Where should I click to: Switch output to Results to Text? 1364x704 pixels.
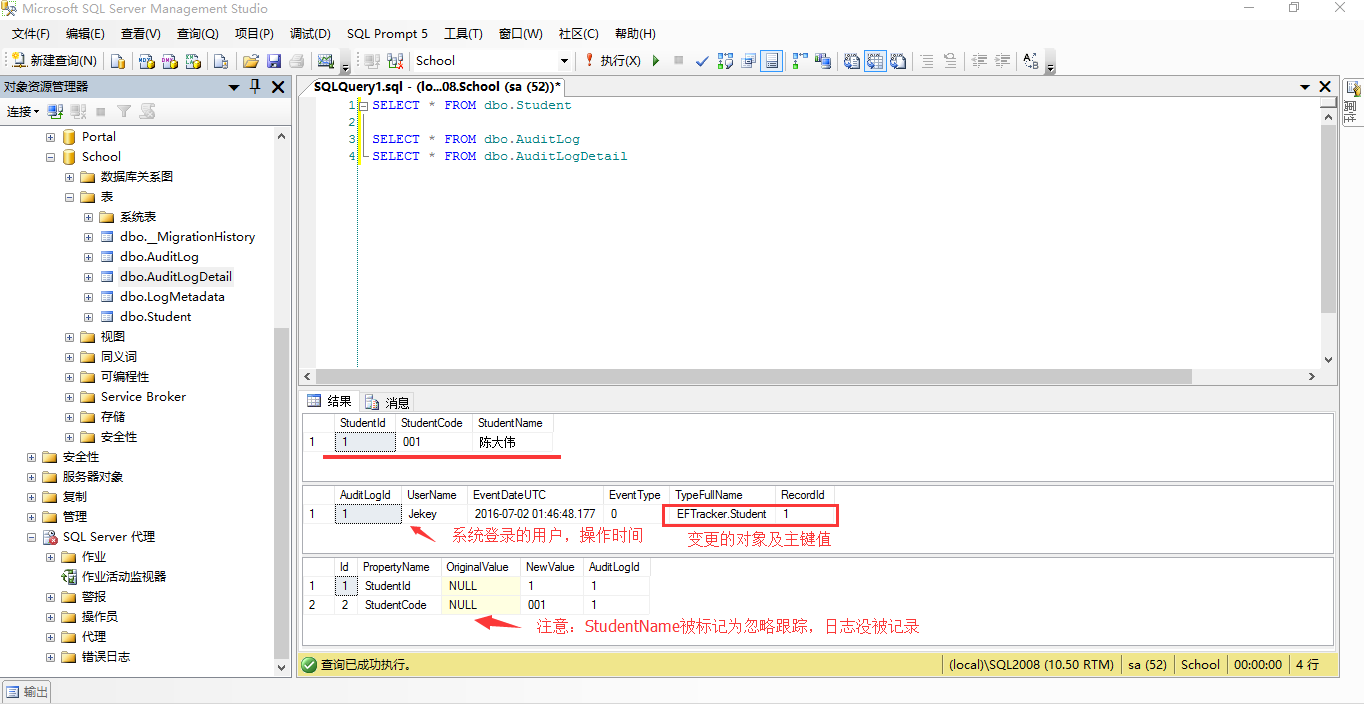click(x=852, y=61)
